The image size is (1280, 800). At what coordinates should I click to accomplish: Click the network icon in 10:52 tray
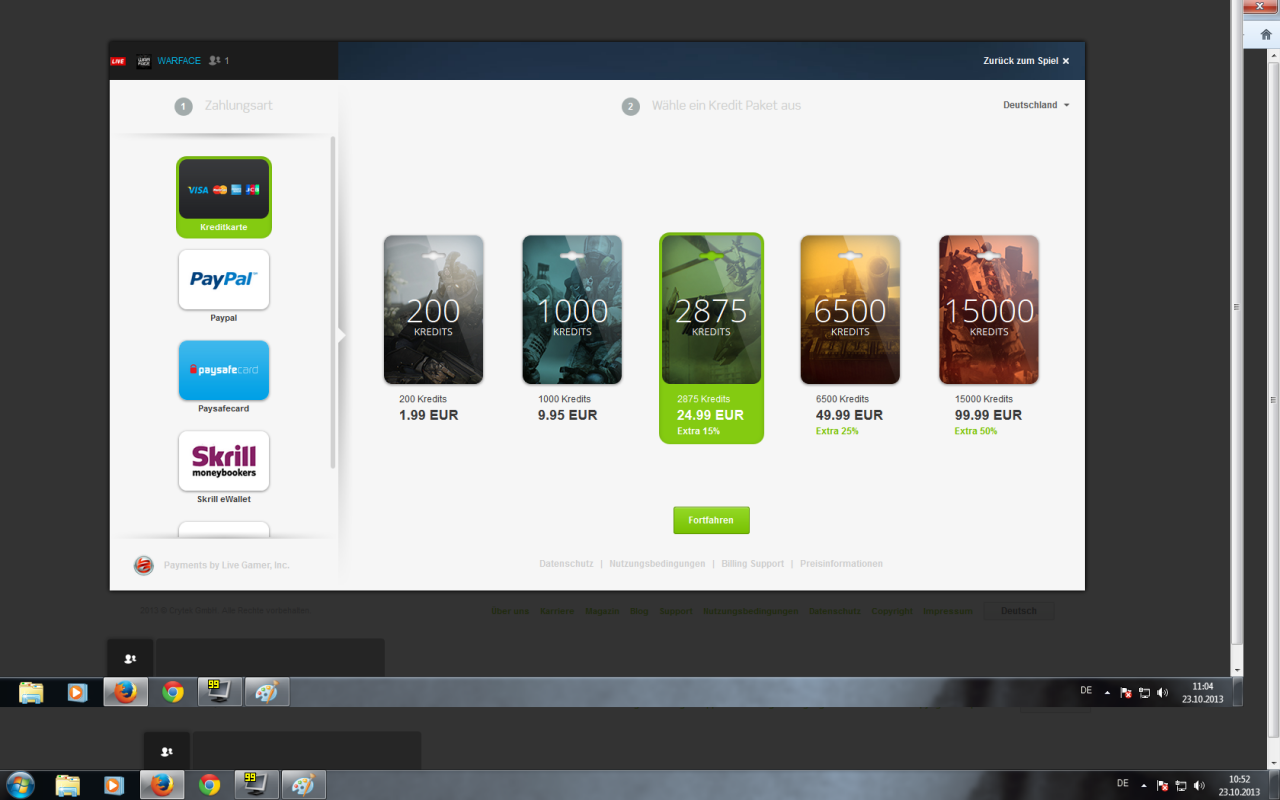pyautogui.click(x=1180, y=785)
